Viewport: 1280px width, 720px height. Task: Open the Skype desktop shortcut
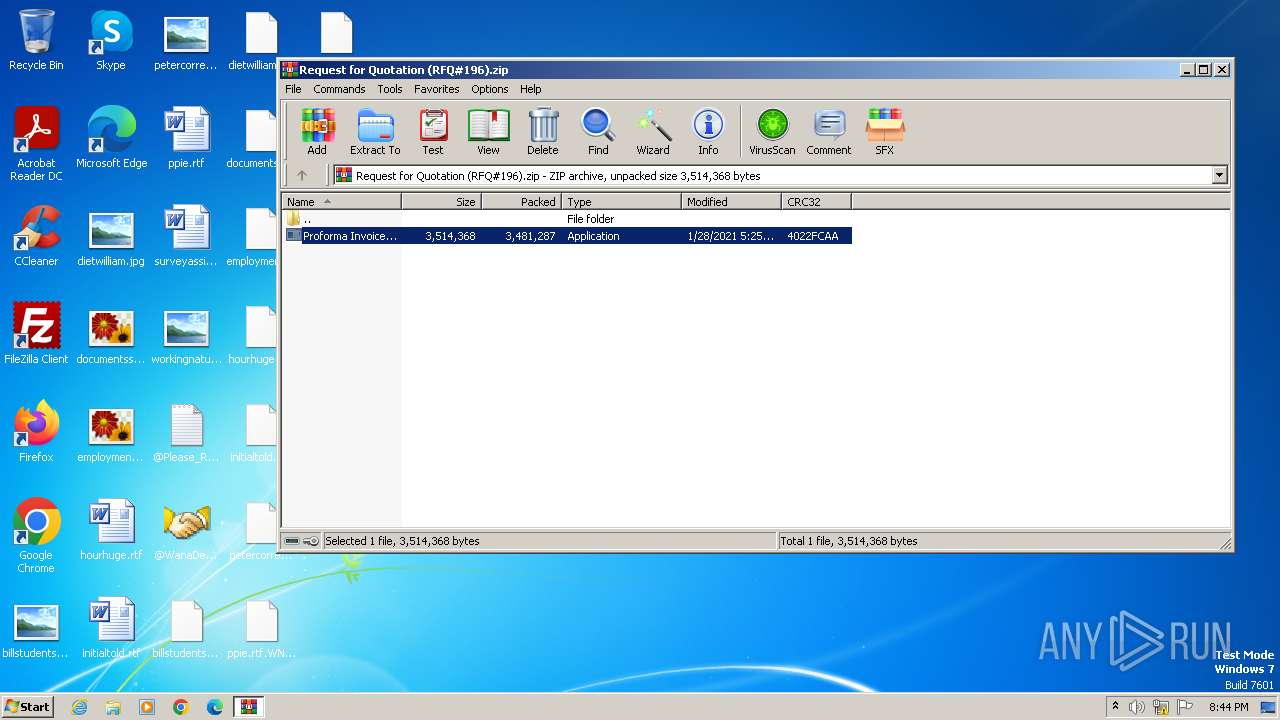pyautogui.click(x=111, y=41)
